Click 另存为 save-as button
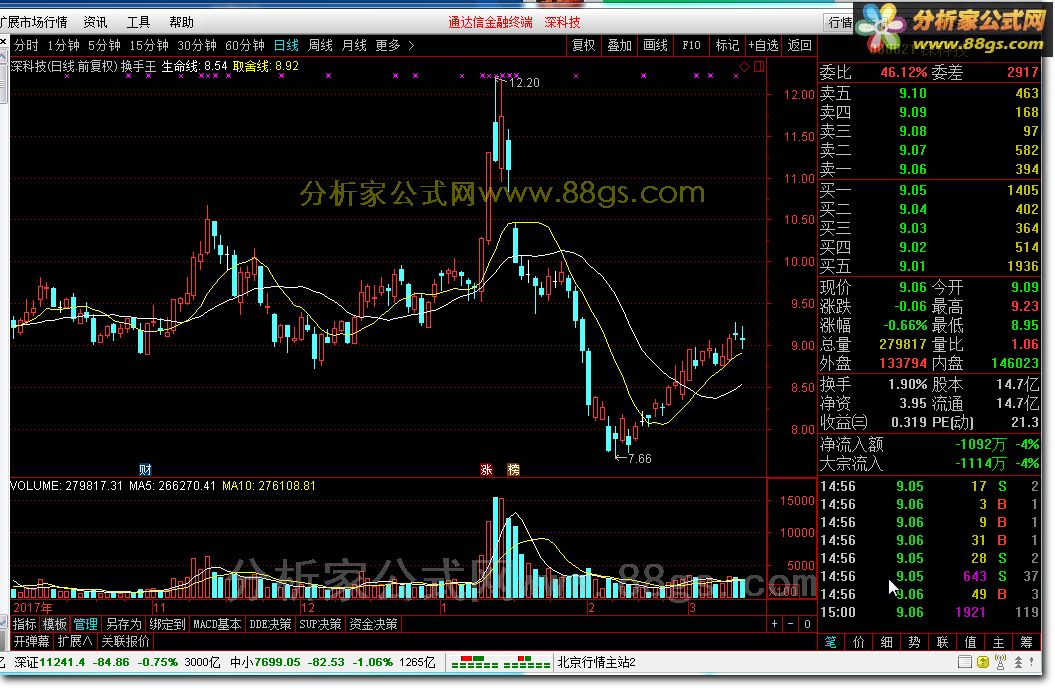The width and height of the screenshot is (1055, 688). click(124, 624)
